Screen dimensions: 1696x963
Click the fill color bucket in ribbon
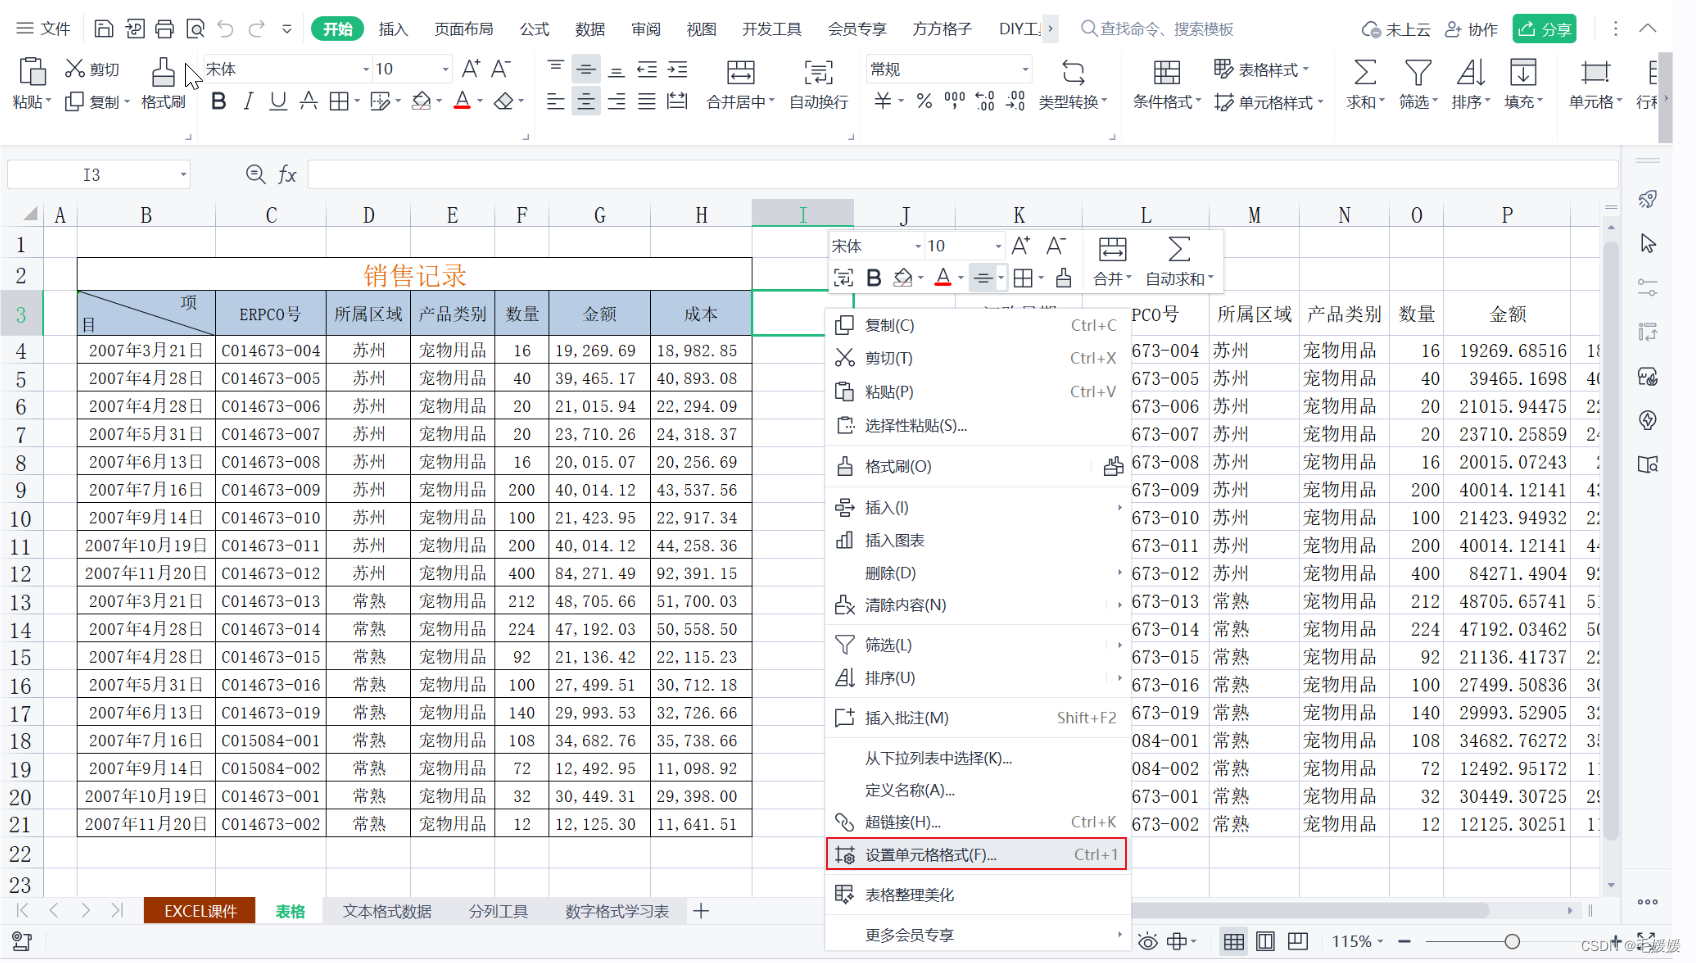click(x=421, y=101)
